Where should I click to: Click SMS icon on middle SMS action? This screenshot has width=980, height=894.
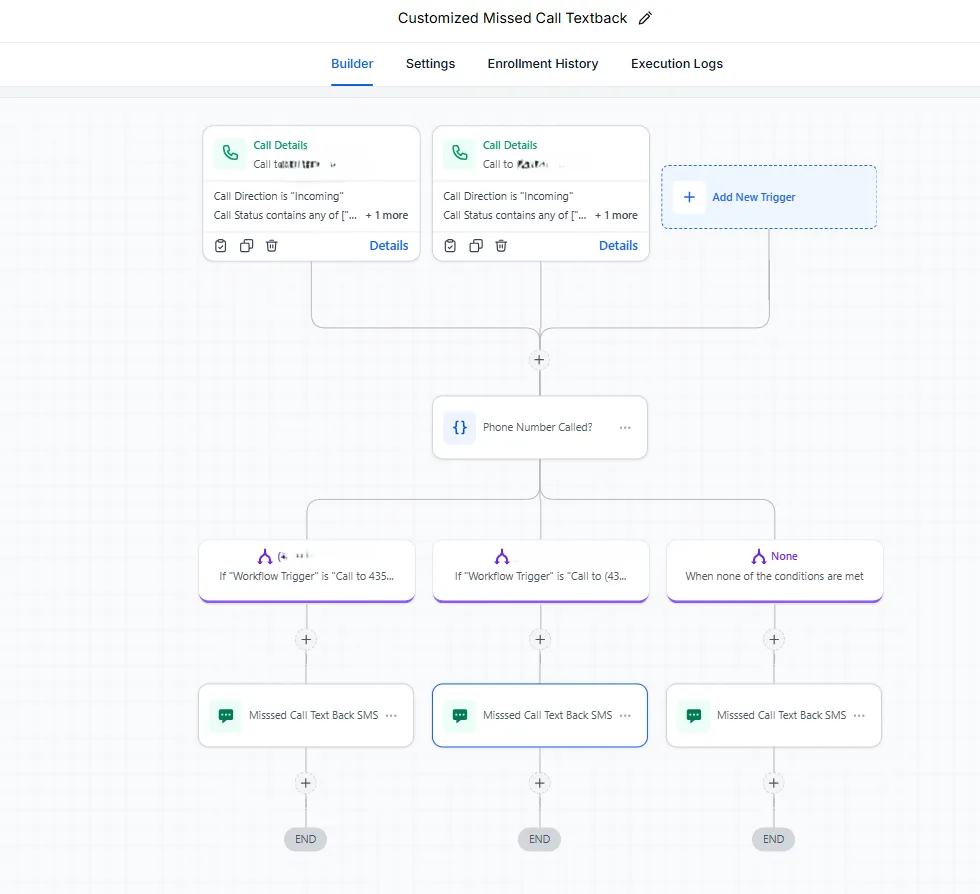459,715
